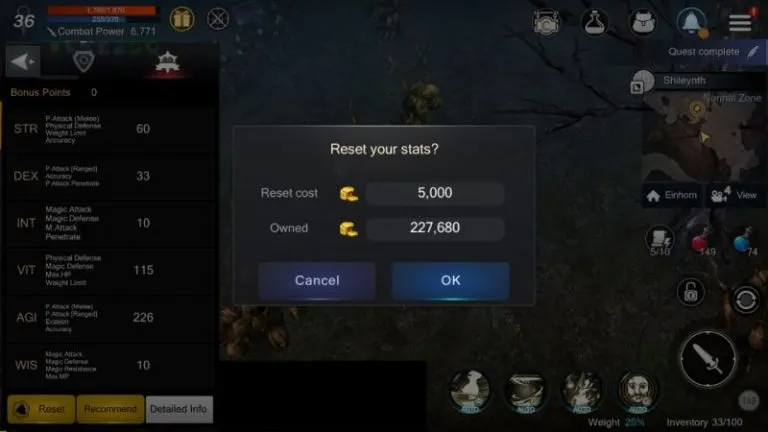Go back with the left arrow
The height and width of the screenshot is (432, 768).
[23, 62]
